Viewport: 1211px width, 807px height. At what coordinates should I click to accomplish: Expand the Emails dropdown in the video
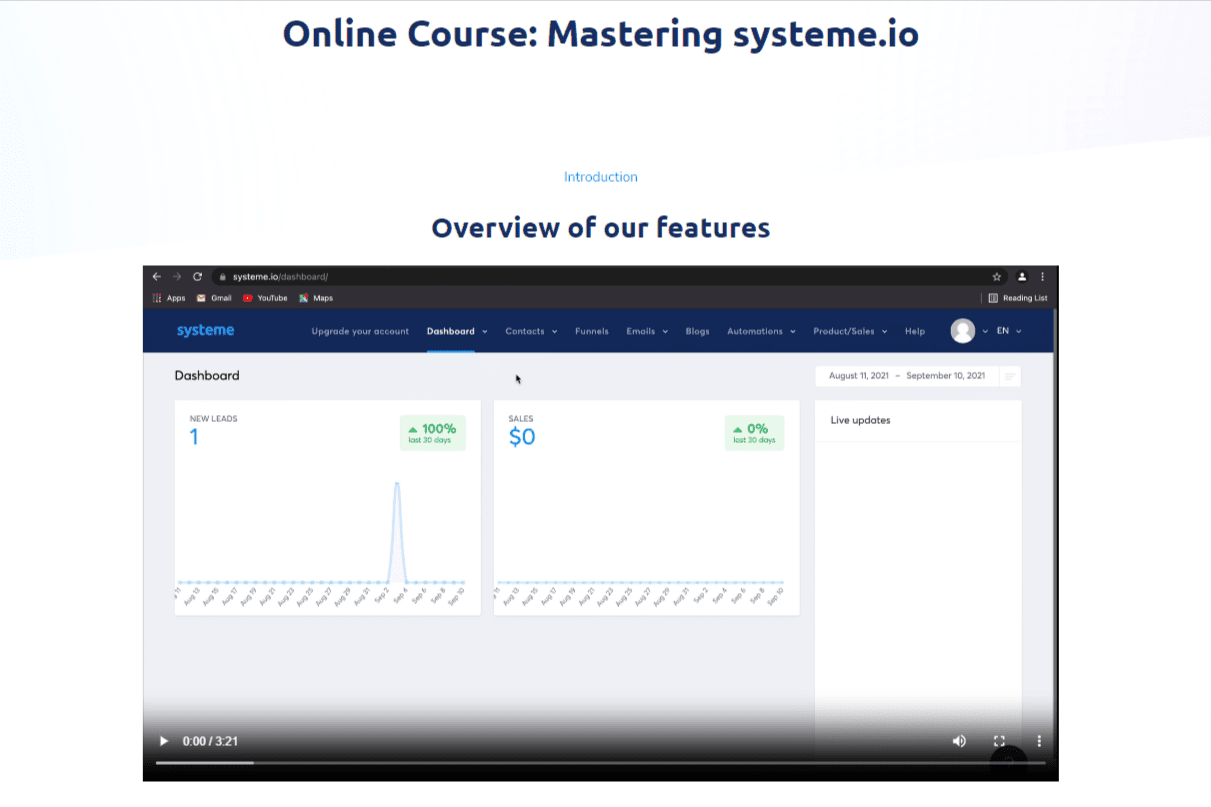click(647, 331)
